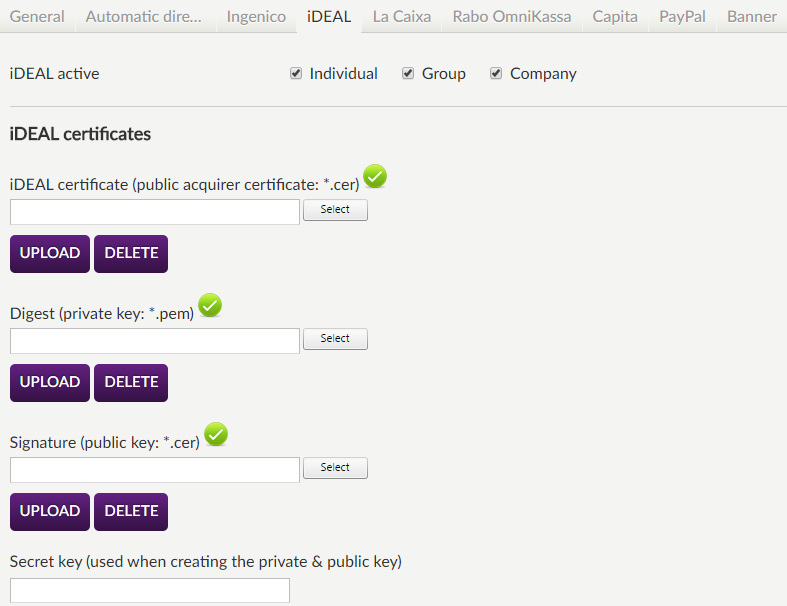The width and height of the screenshot is (787, 606).
Task: Toggle the Individual checkbox for iDEAL active
Action: point(296,74)
